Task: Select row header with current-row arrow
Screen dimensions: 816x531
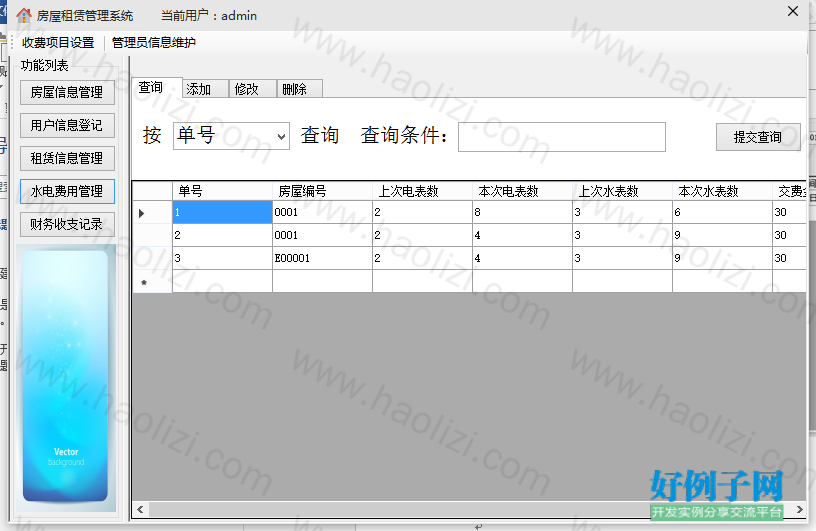Action: pos(152,212)
